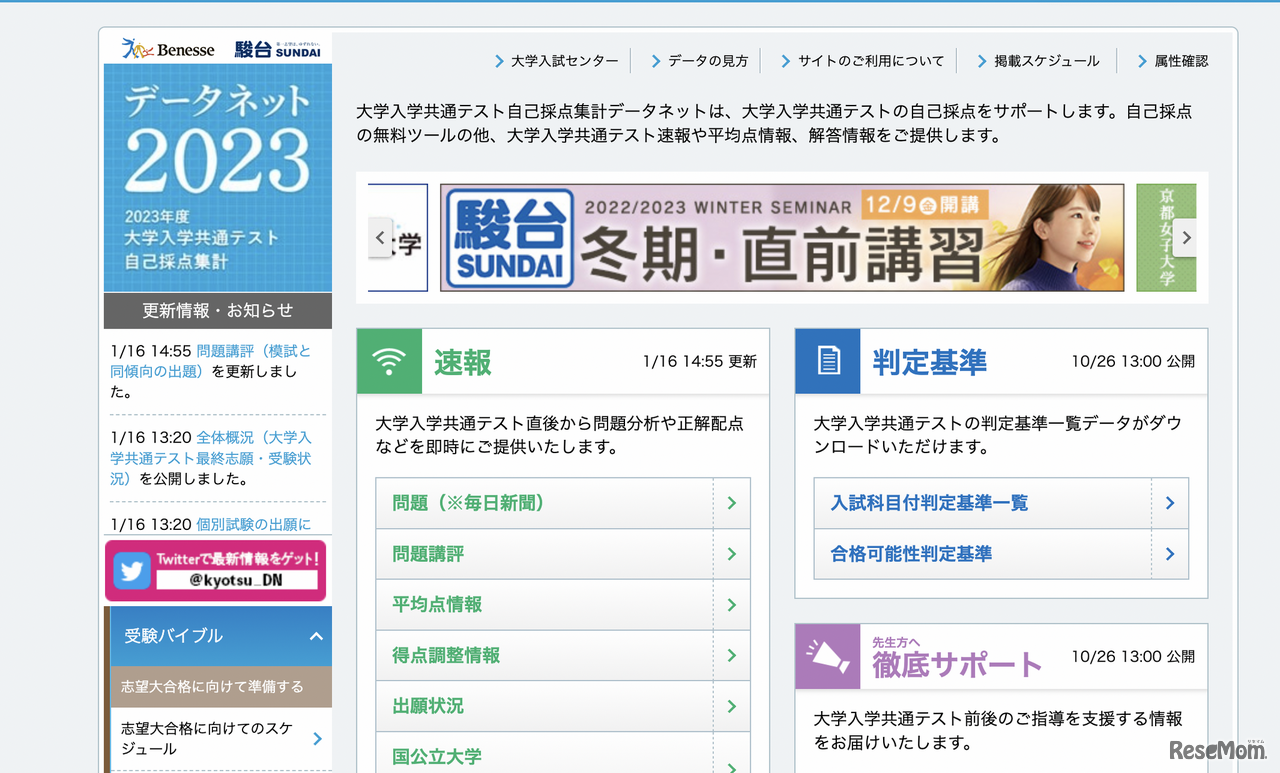Open the 駿台 冬期・直前講習 banner
The width and height of the screenshot is (1280, 773).
point(782,238)
